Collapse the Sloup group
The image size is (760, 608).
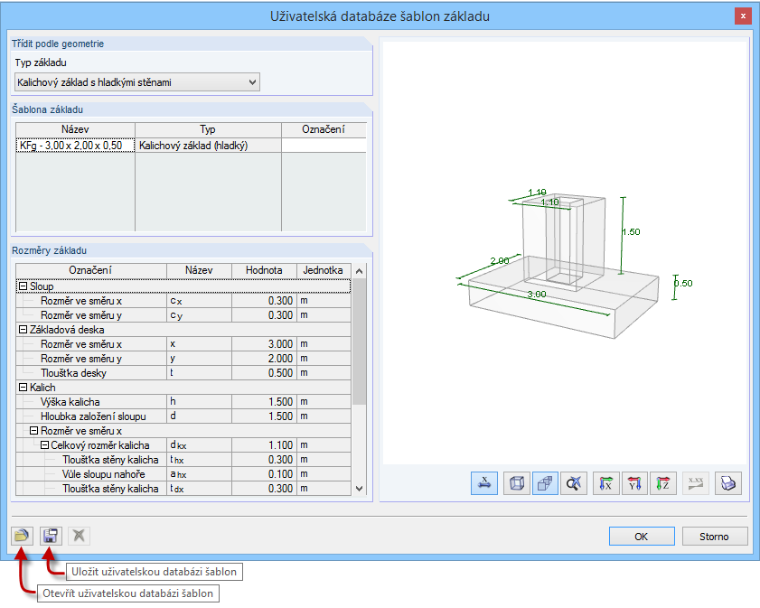tap(23, 286)
